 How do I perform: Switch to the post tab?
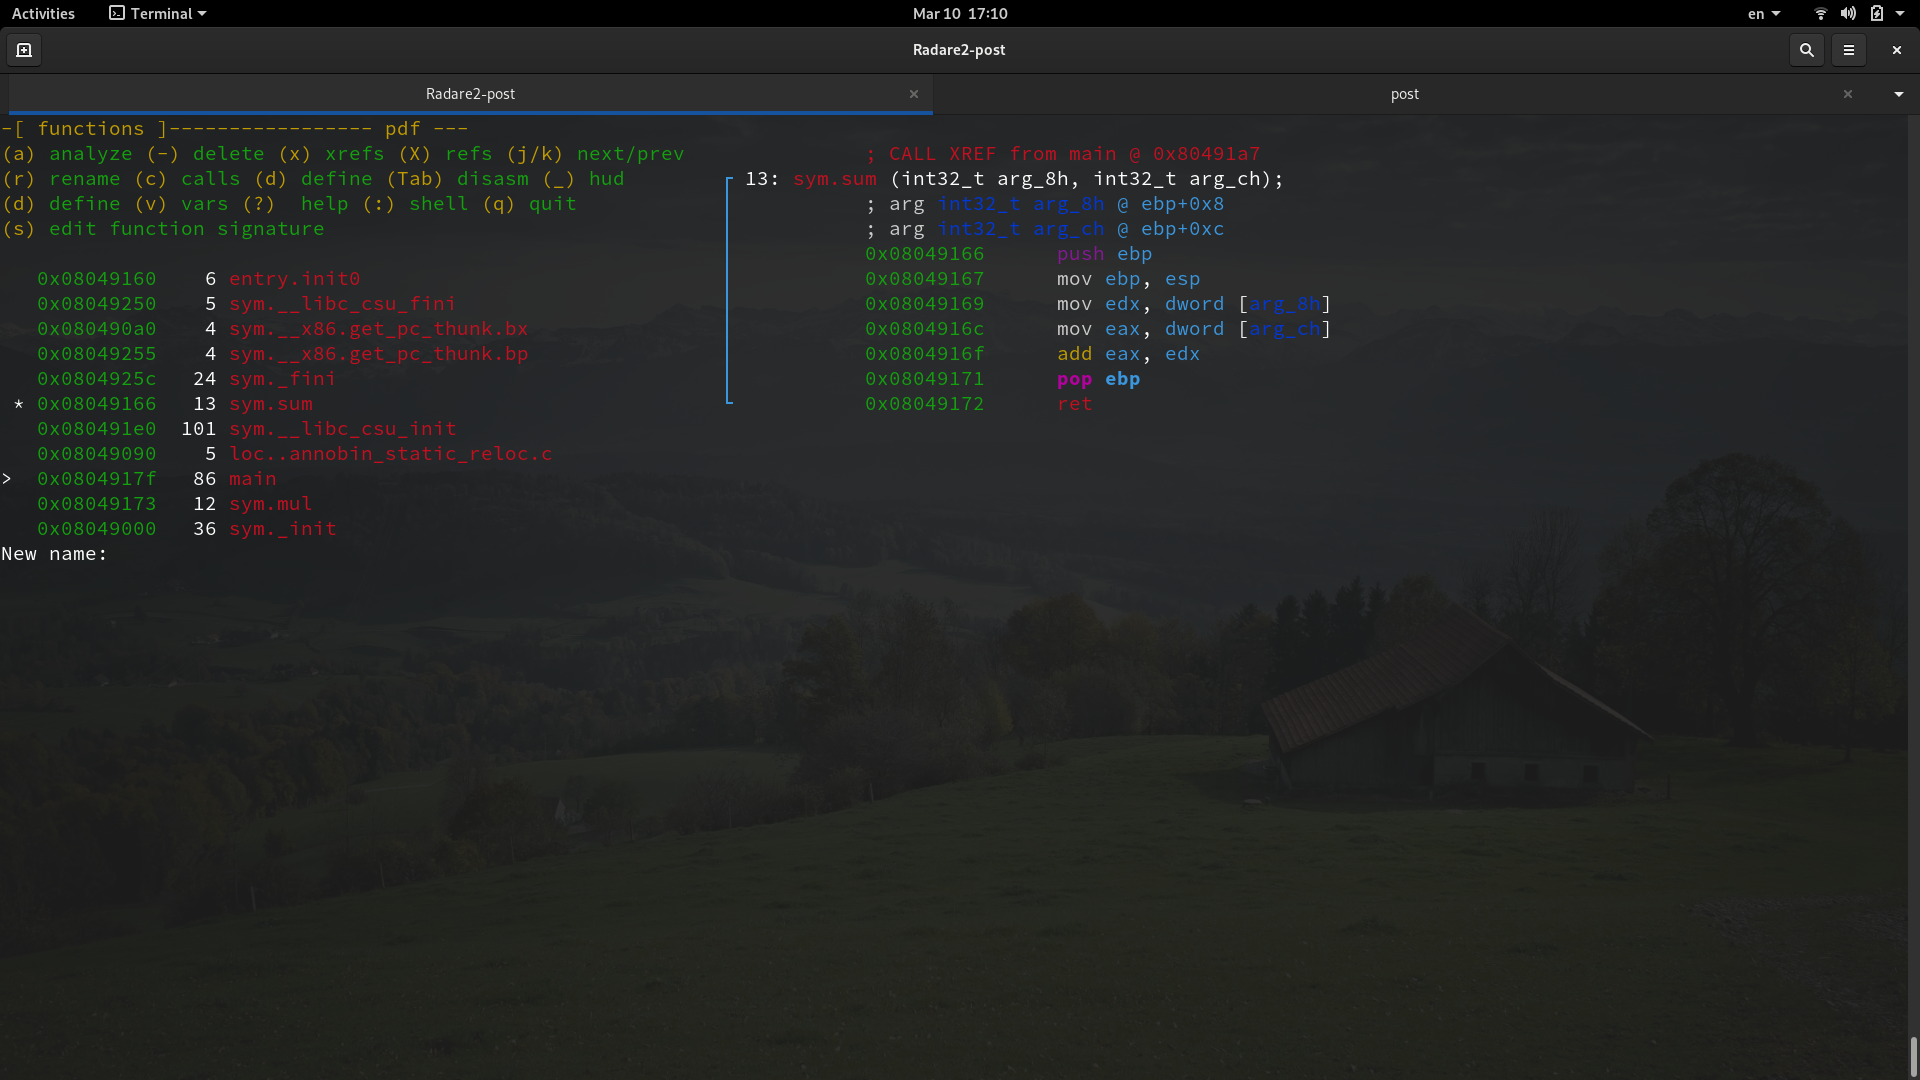tap(1405, 94)
